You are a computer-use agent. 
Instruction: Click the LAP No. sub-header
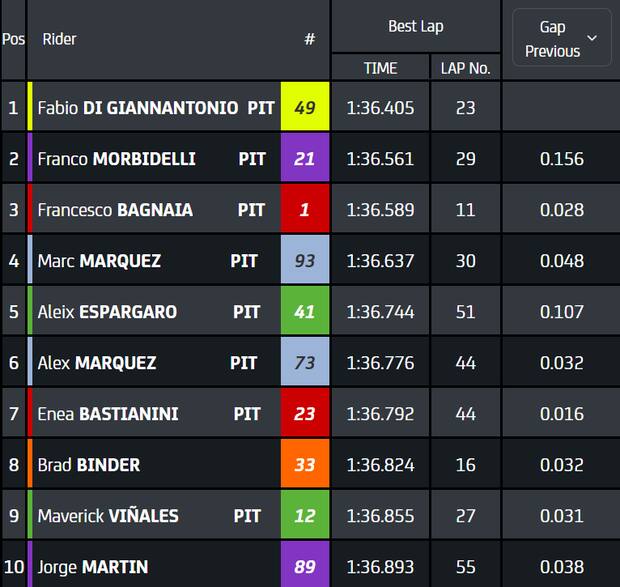[465, 68]
